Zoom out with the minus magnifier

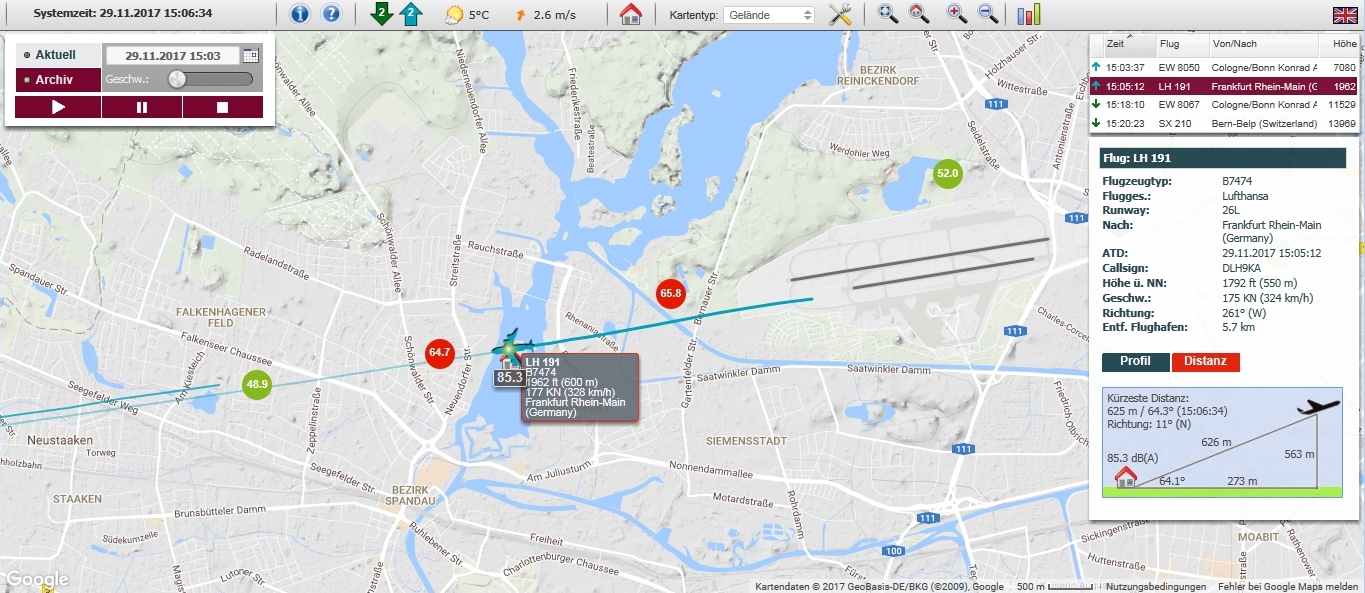(988, 14)
